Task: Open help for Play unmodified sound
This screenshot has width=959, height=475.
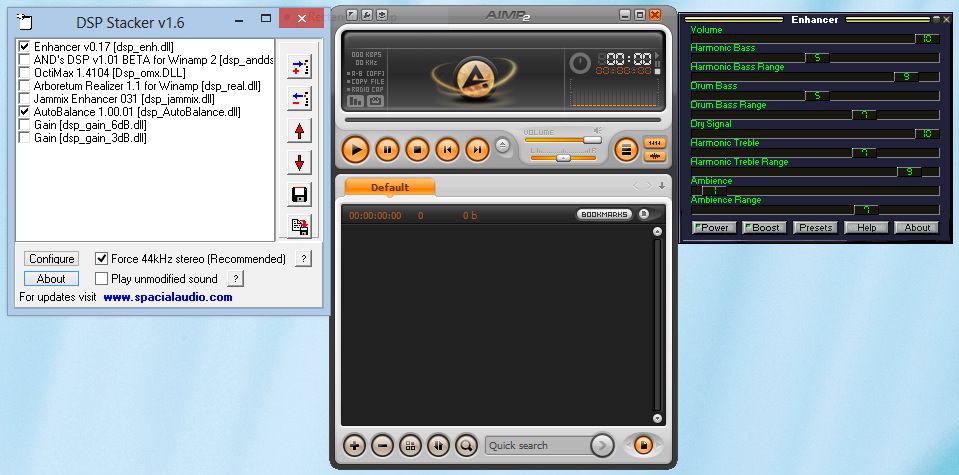Action: 235,279
